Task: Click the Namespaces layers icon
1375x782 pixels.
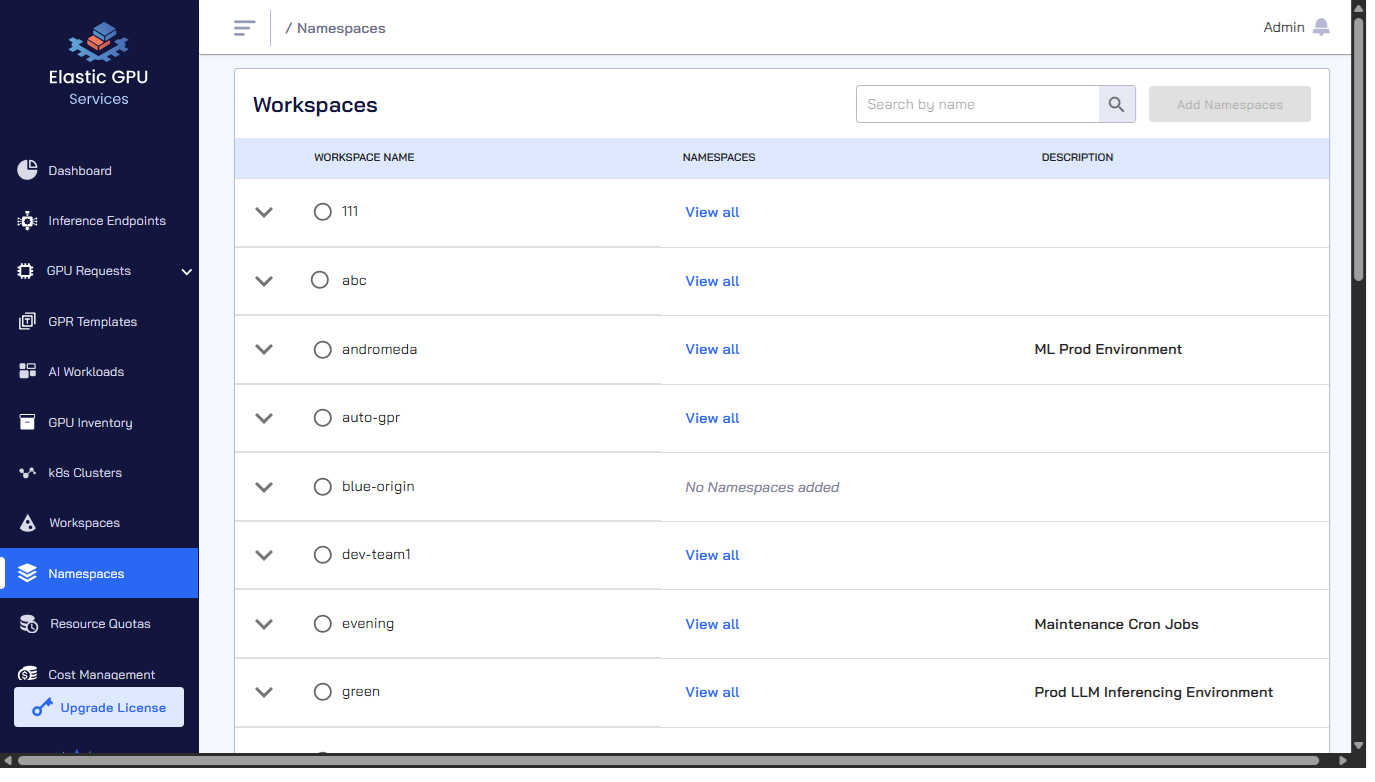Action: coord(27,574)
